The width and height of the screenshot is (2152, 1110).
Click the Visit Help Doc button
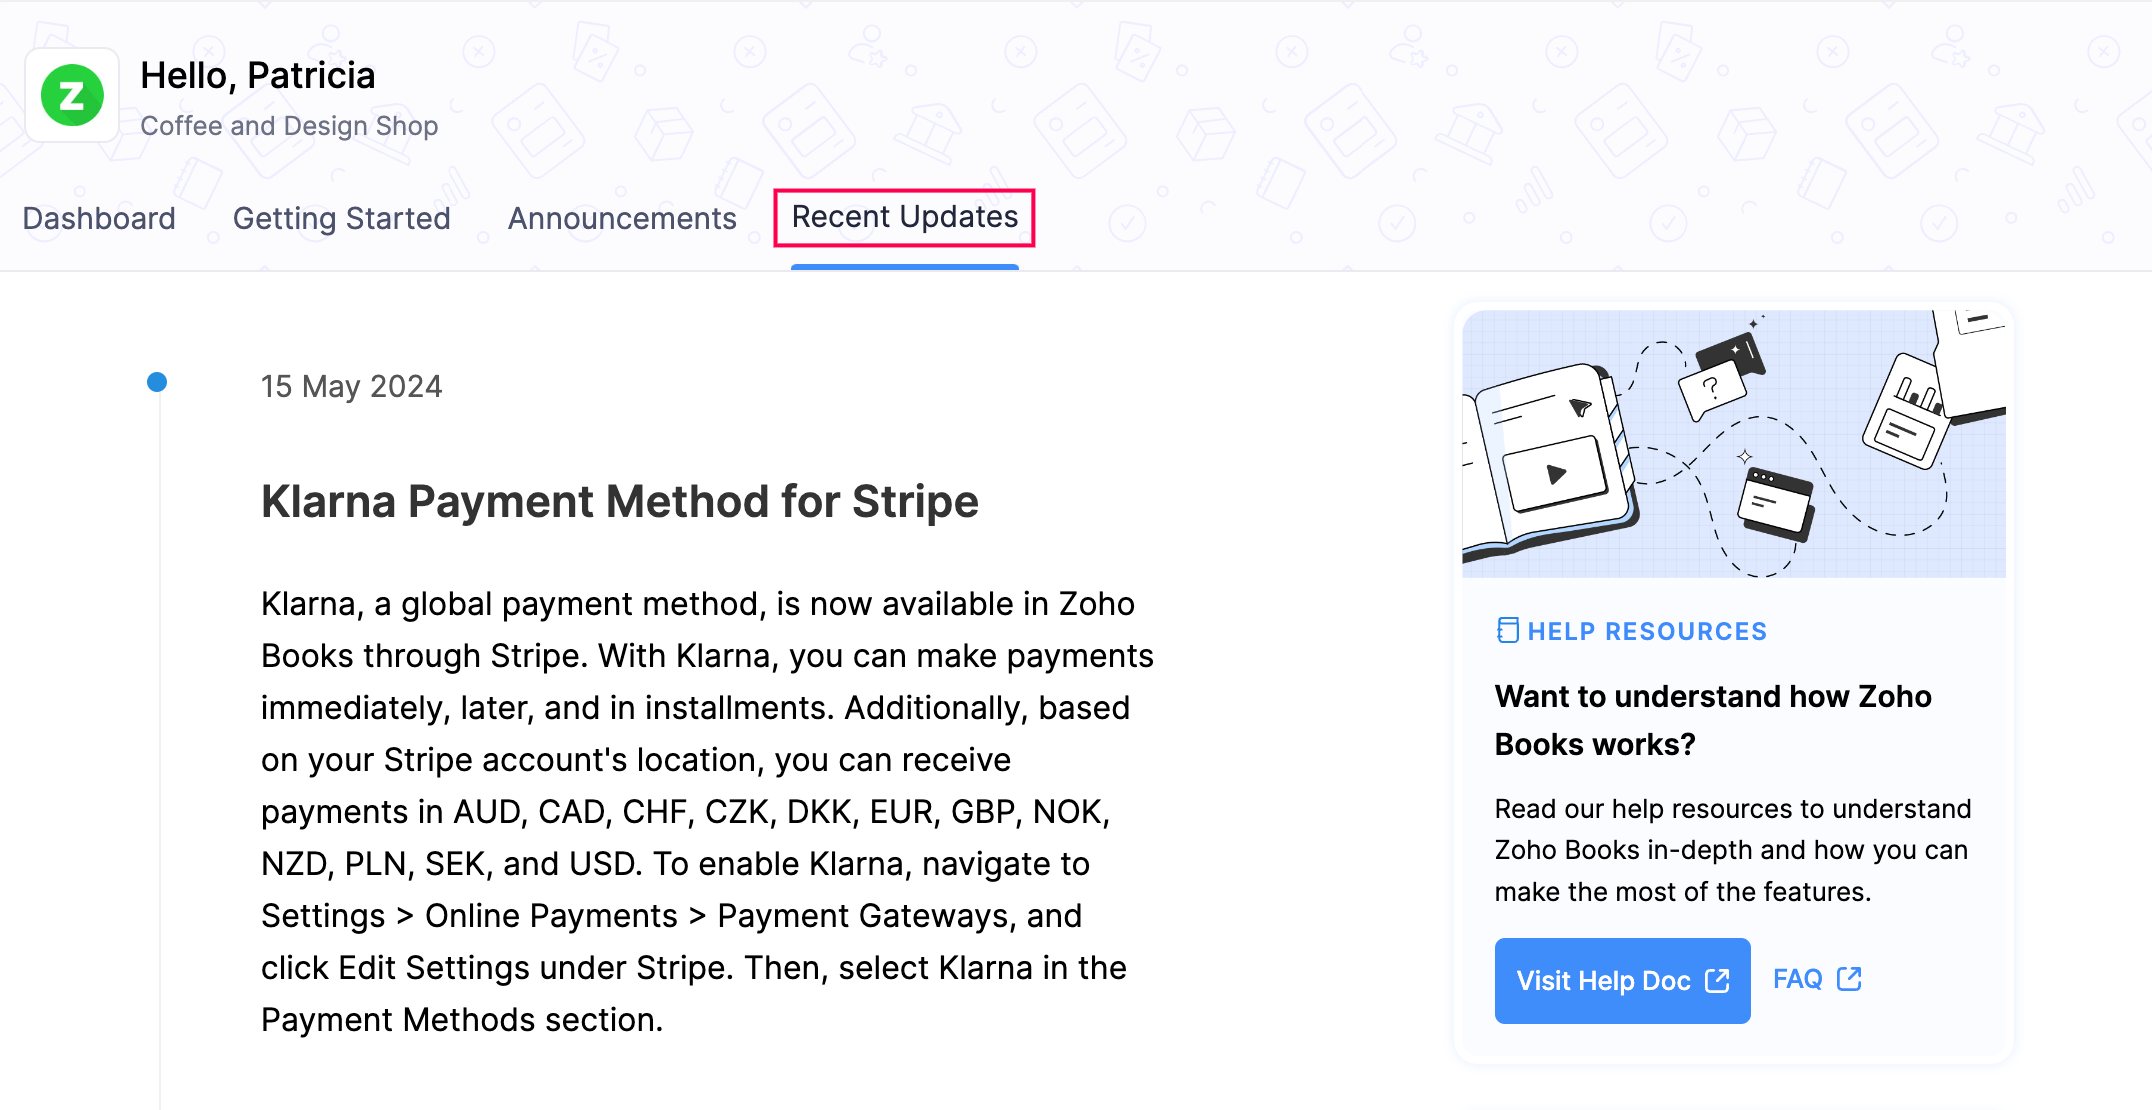click(x=1622, y=981)
